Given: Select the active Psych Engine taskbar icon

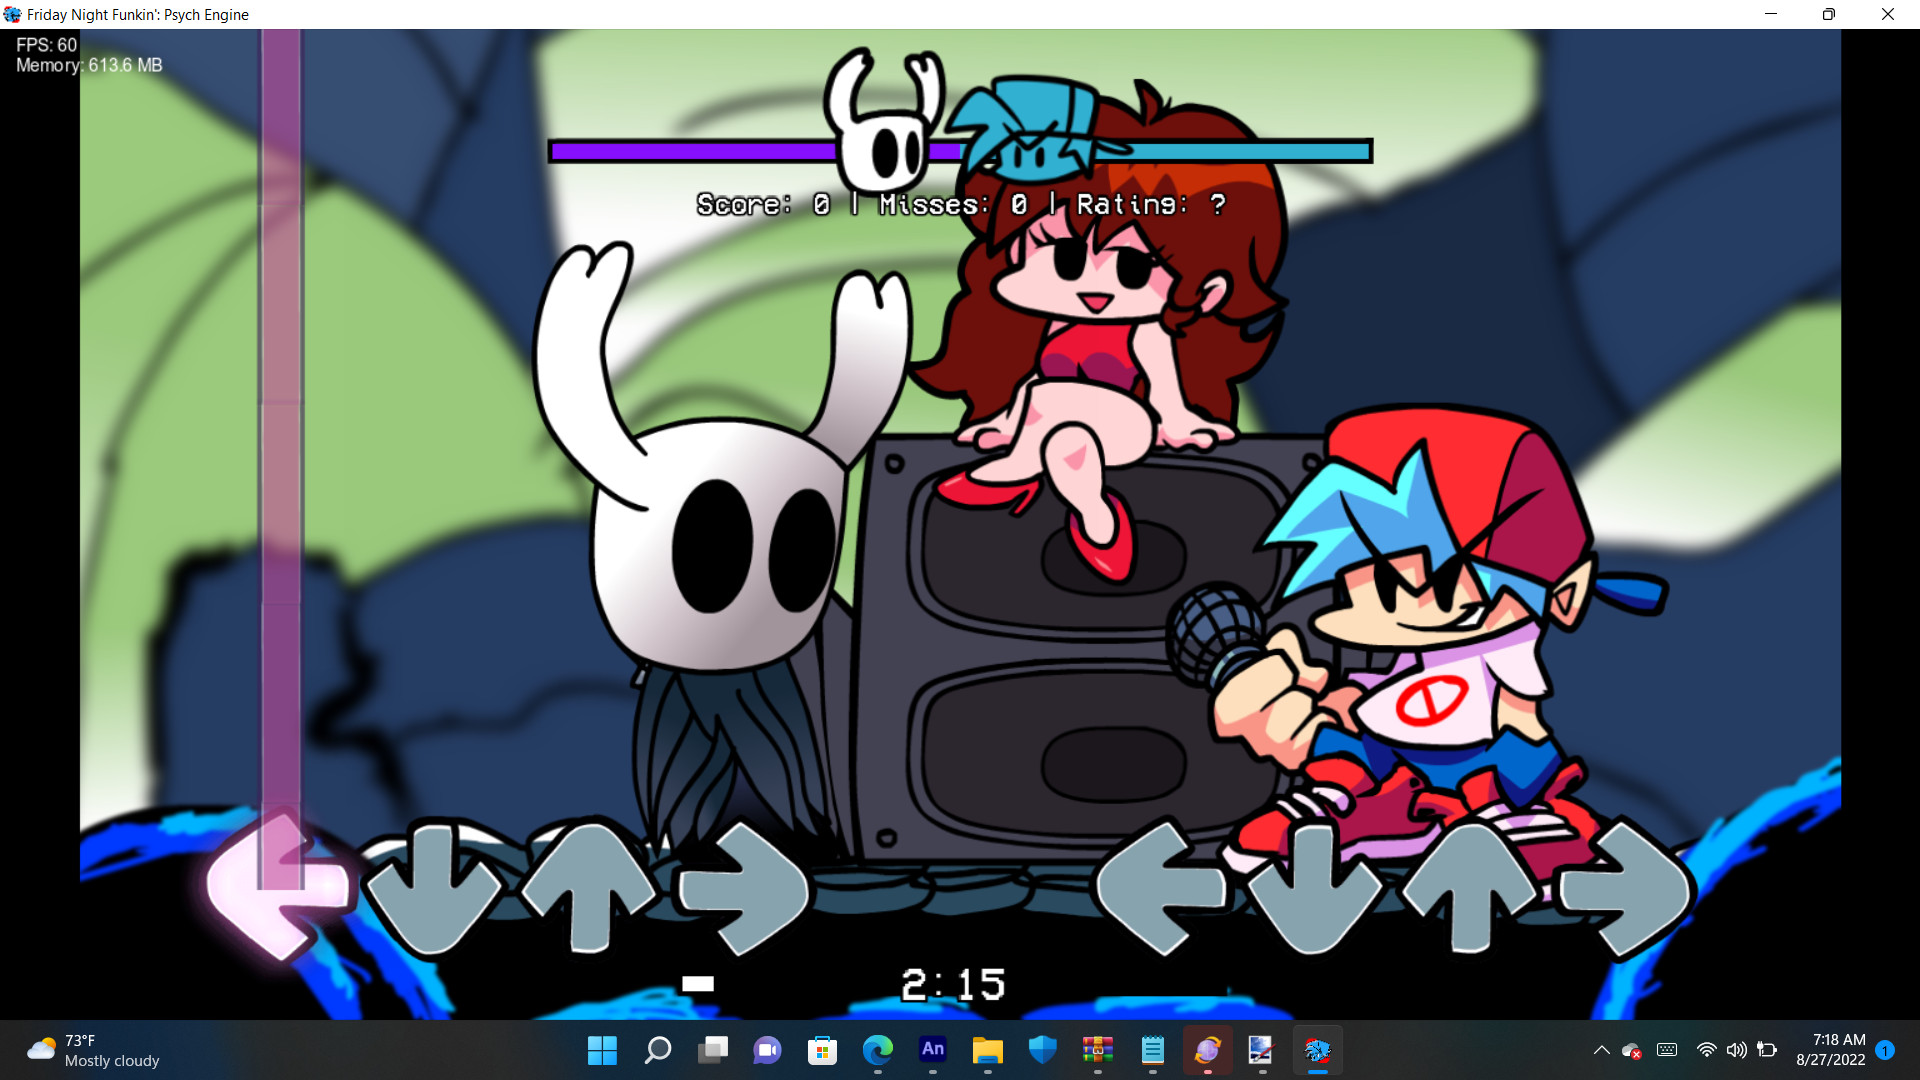Looking at the screenshot, I should (1318, 1051).
